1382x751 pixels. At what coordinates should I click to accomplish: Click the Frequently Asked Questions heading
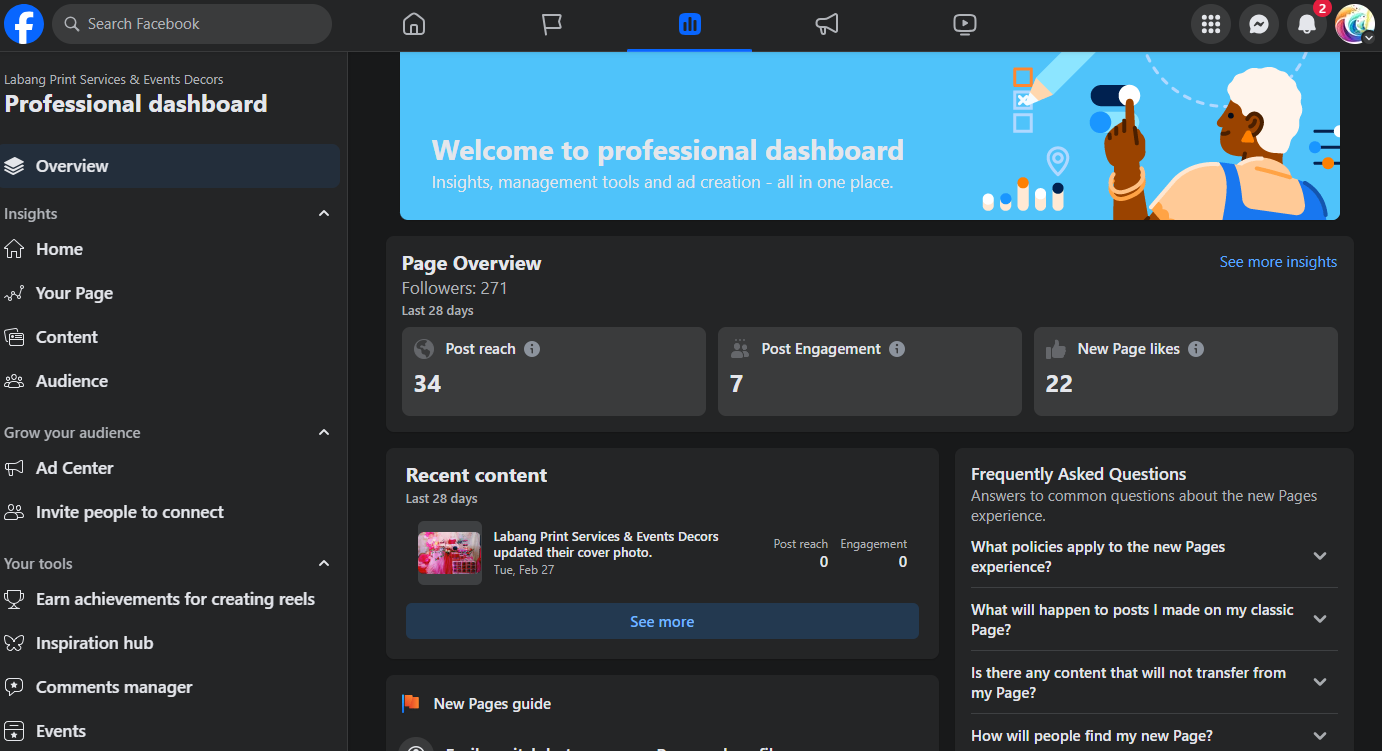pos(1079,474)
